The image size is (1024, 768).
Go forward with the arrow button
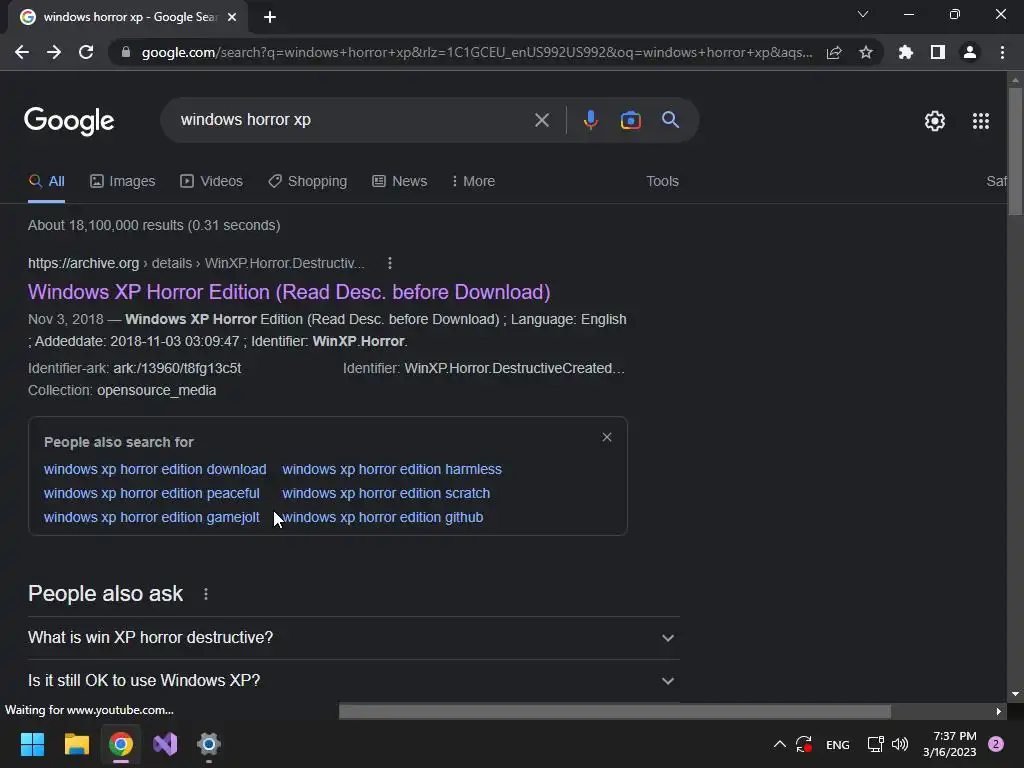54,52
